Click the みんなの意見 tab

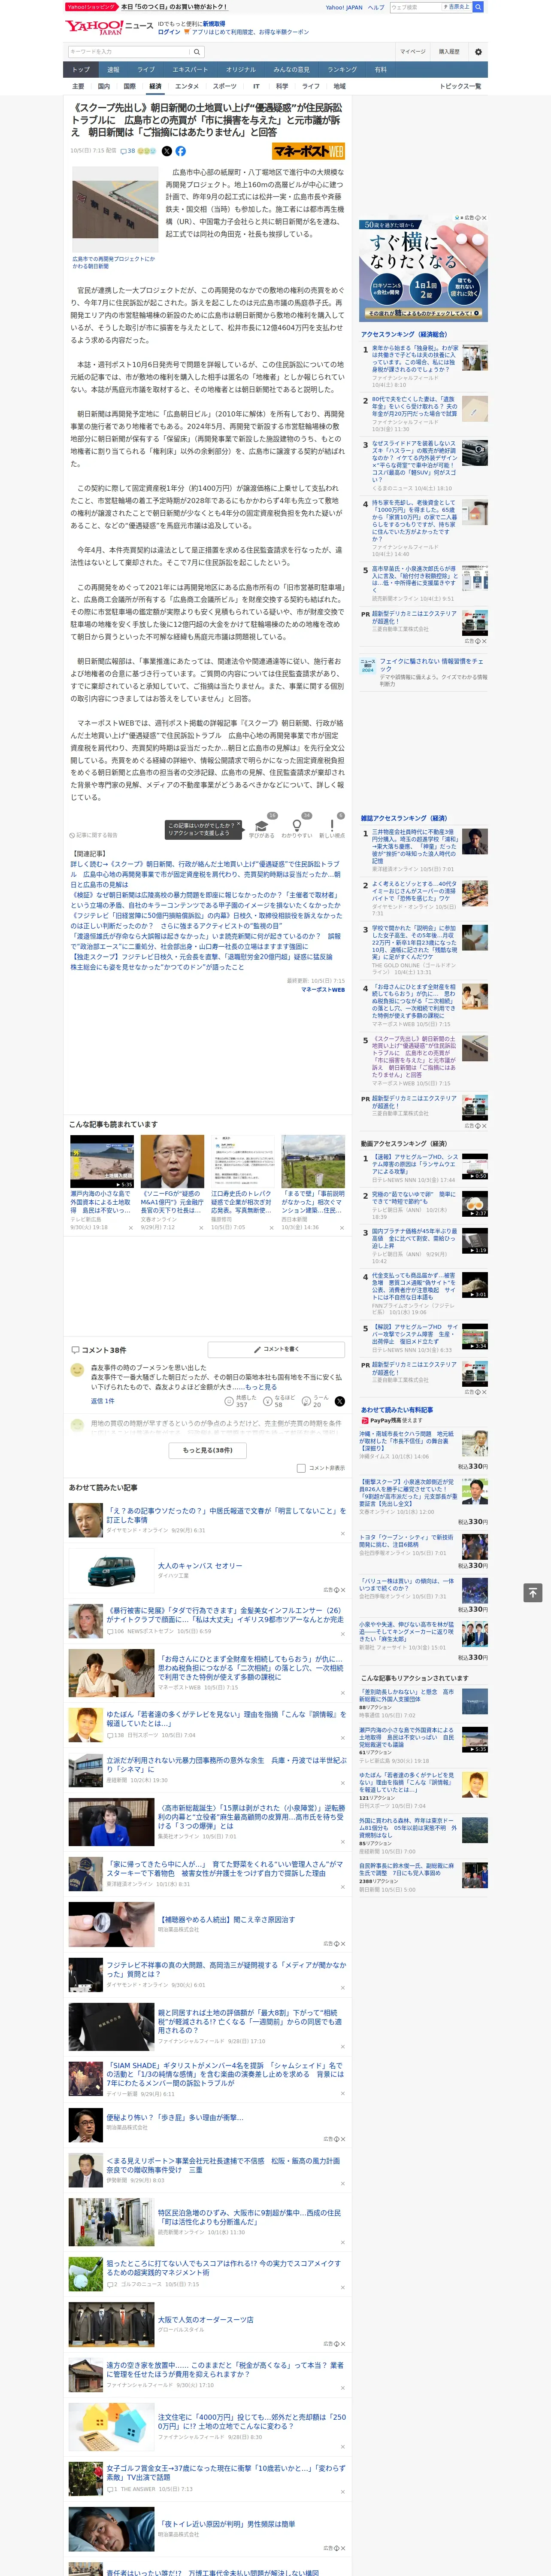291,69
